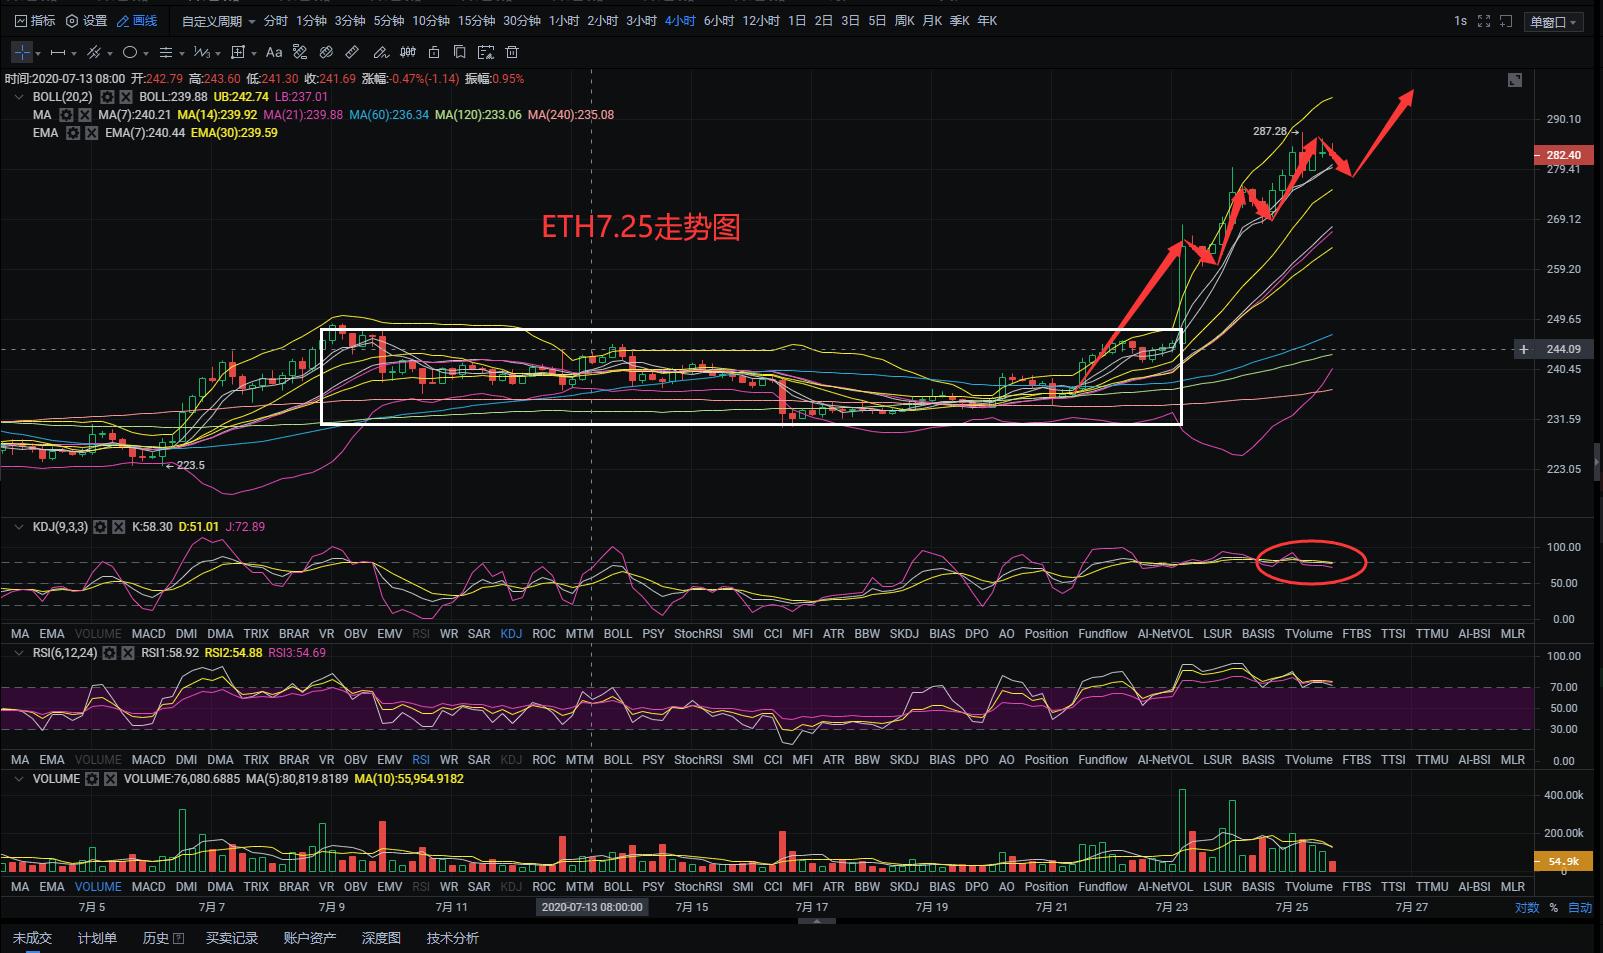Collapse the BOLL indicator legend chevron

(19, 97)
